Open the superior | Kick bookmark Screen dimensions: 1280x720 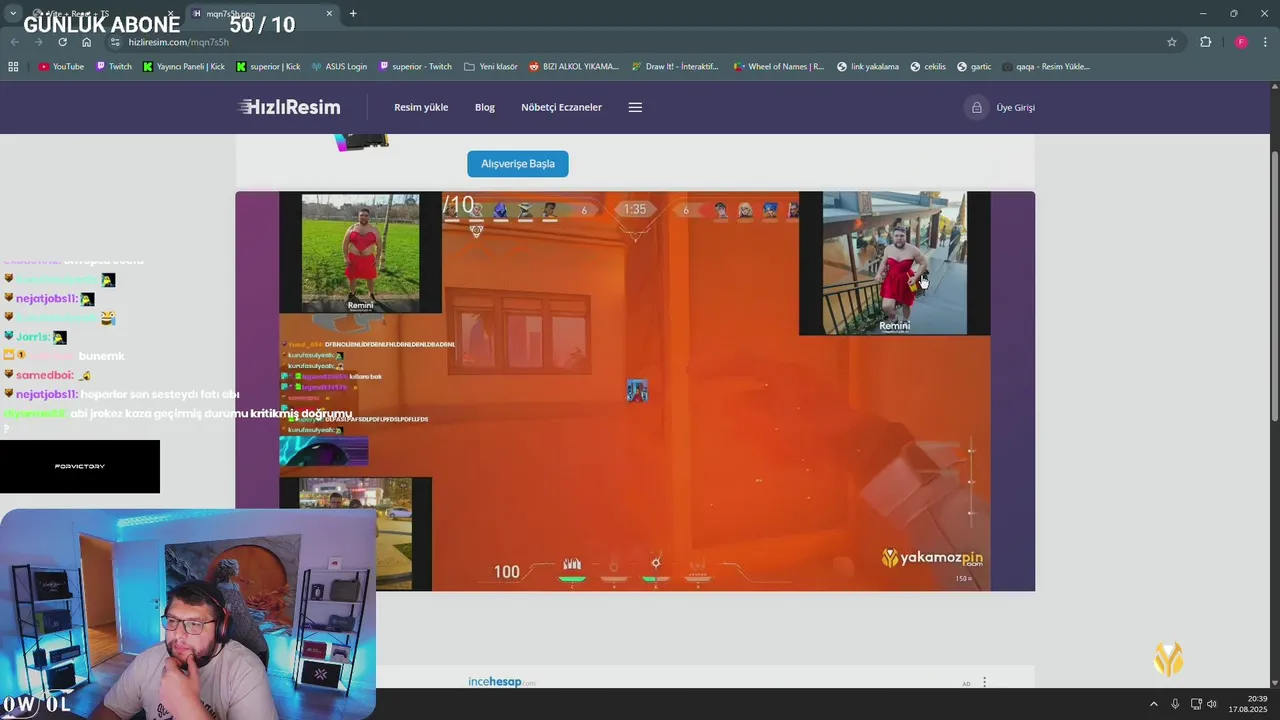[x=268, y=67]
